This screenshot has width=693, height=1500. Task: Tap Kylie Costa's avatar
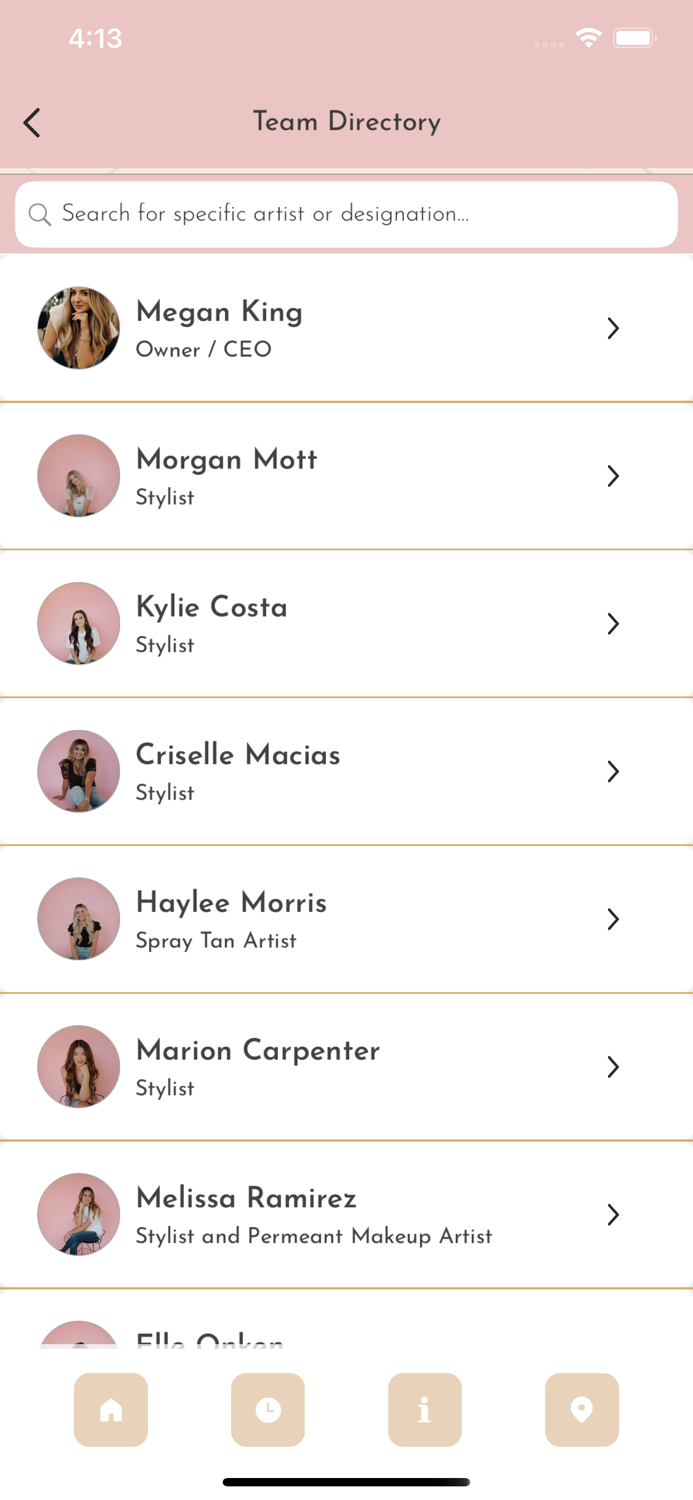(78, 624)
